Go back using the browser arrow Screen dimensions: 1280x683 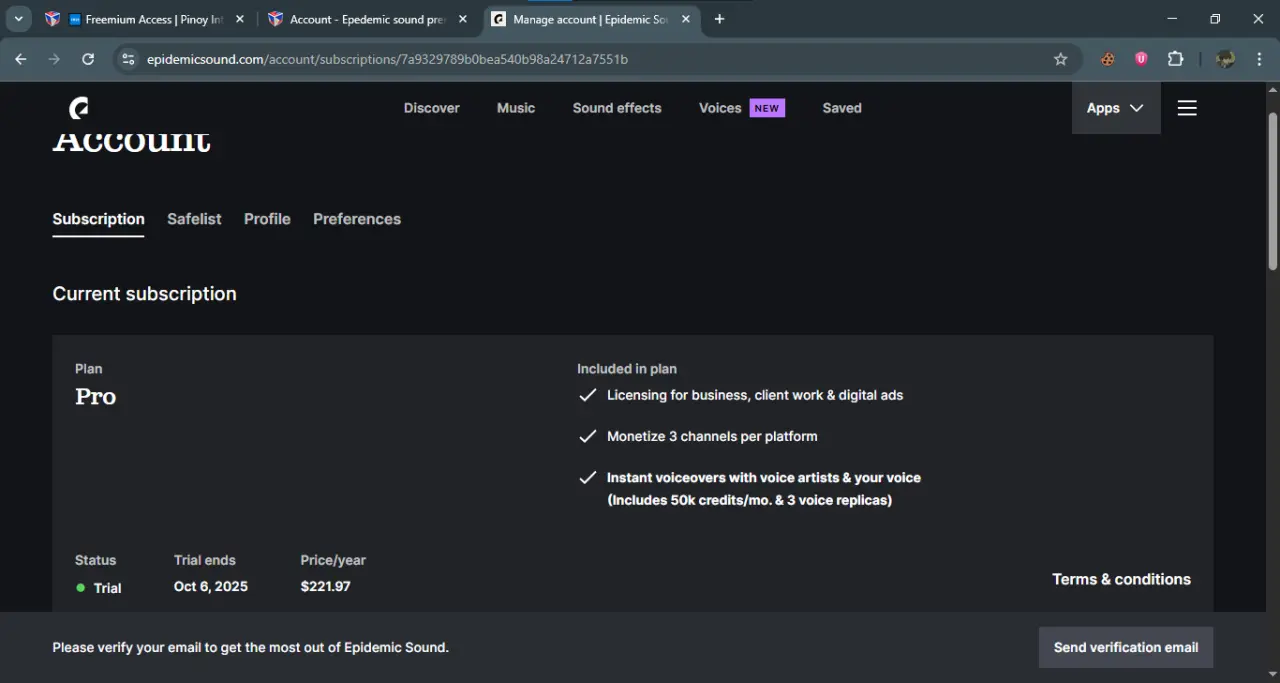(21, 59)
